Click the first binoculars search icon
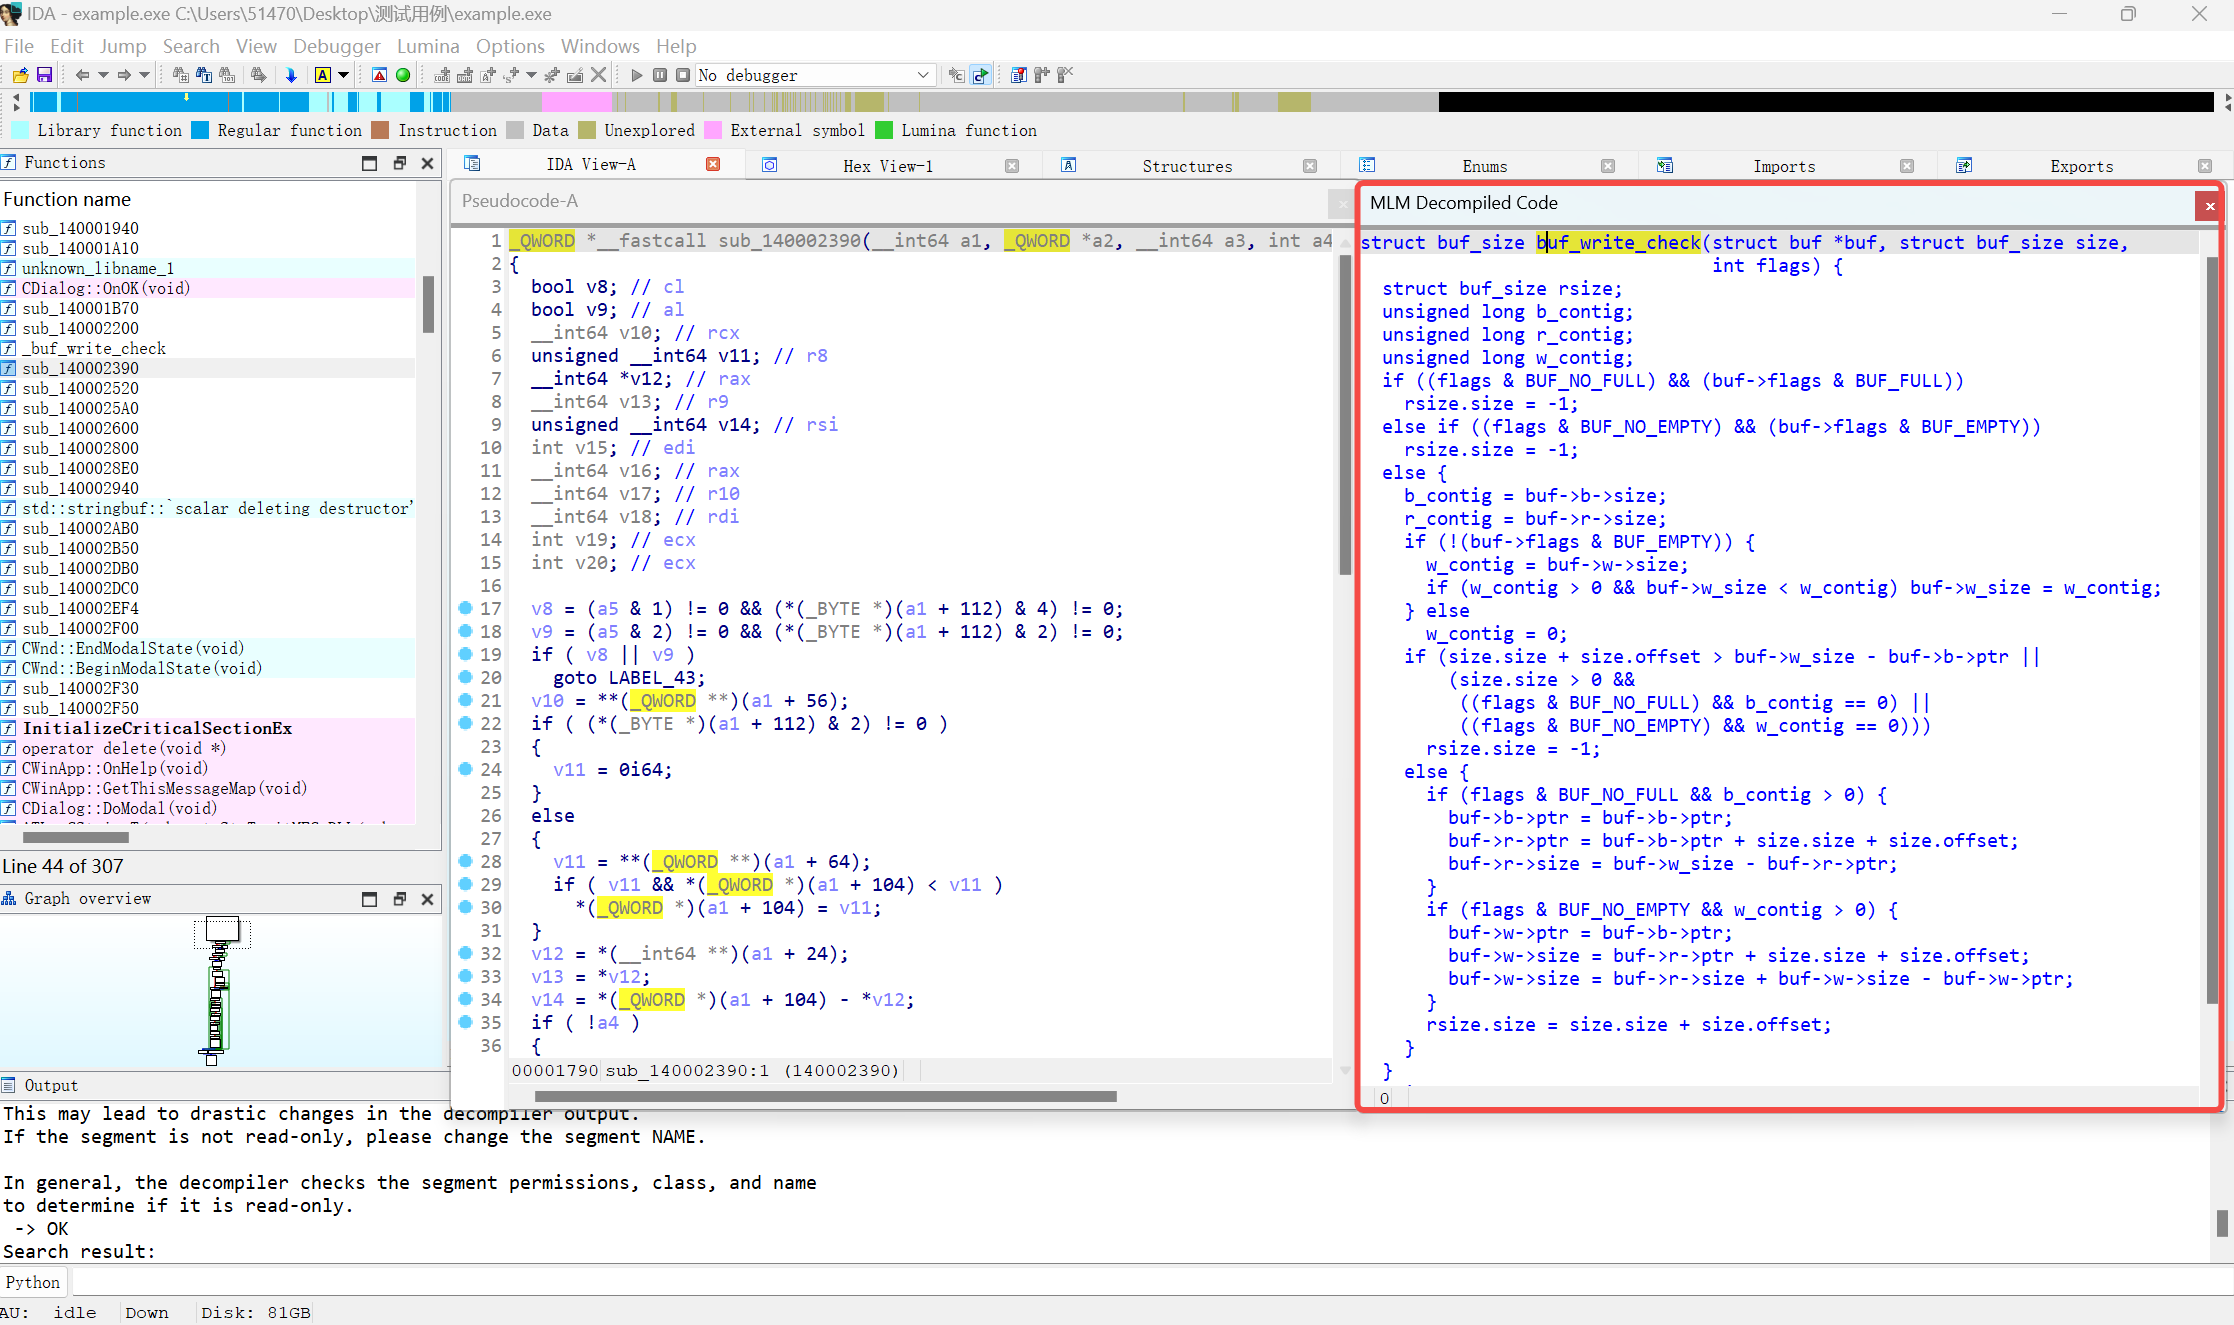 [180, 75]
